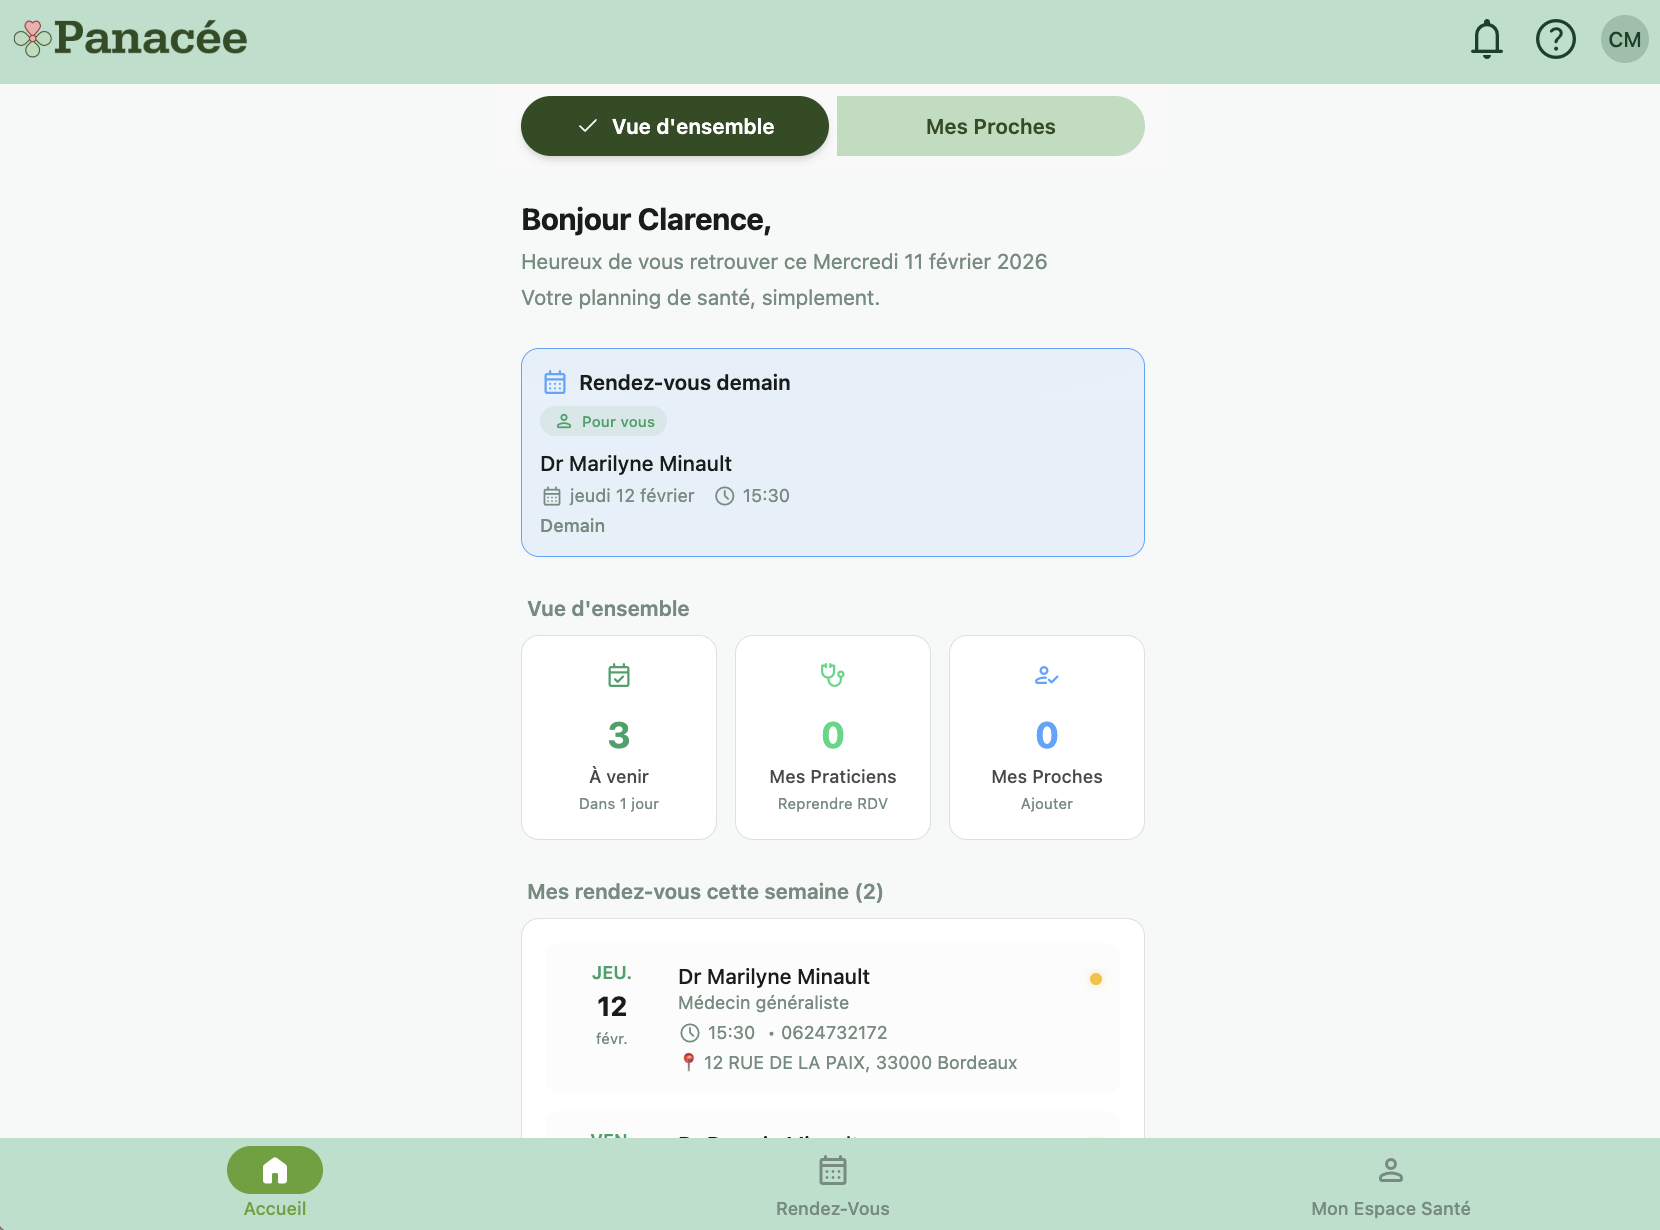Screen dimensions: 1660x1230
Task: Click the person-check icon in Mes Proches card
Action: [1047, 676]
